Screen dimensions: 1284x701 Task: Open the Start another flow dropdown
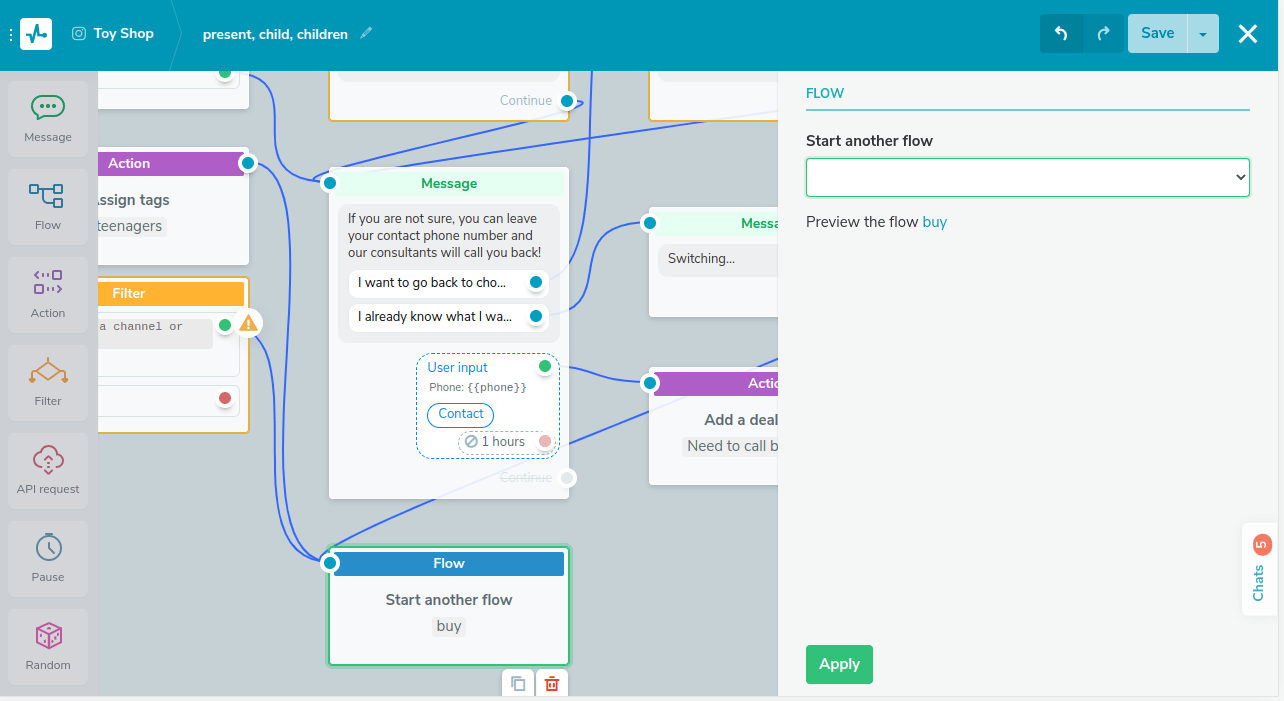click(x=1027, y=177)
